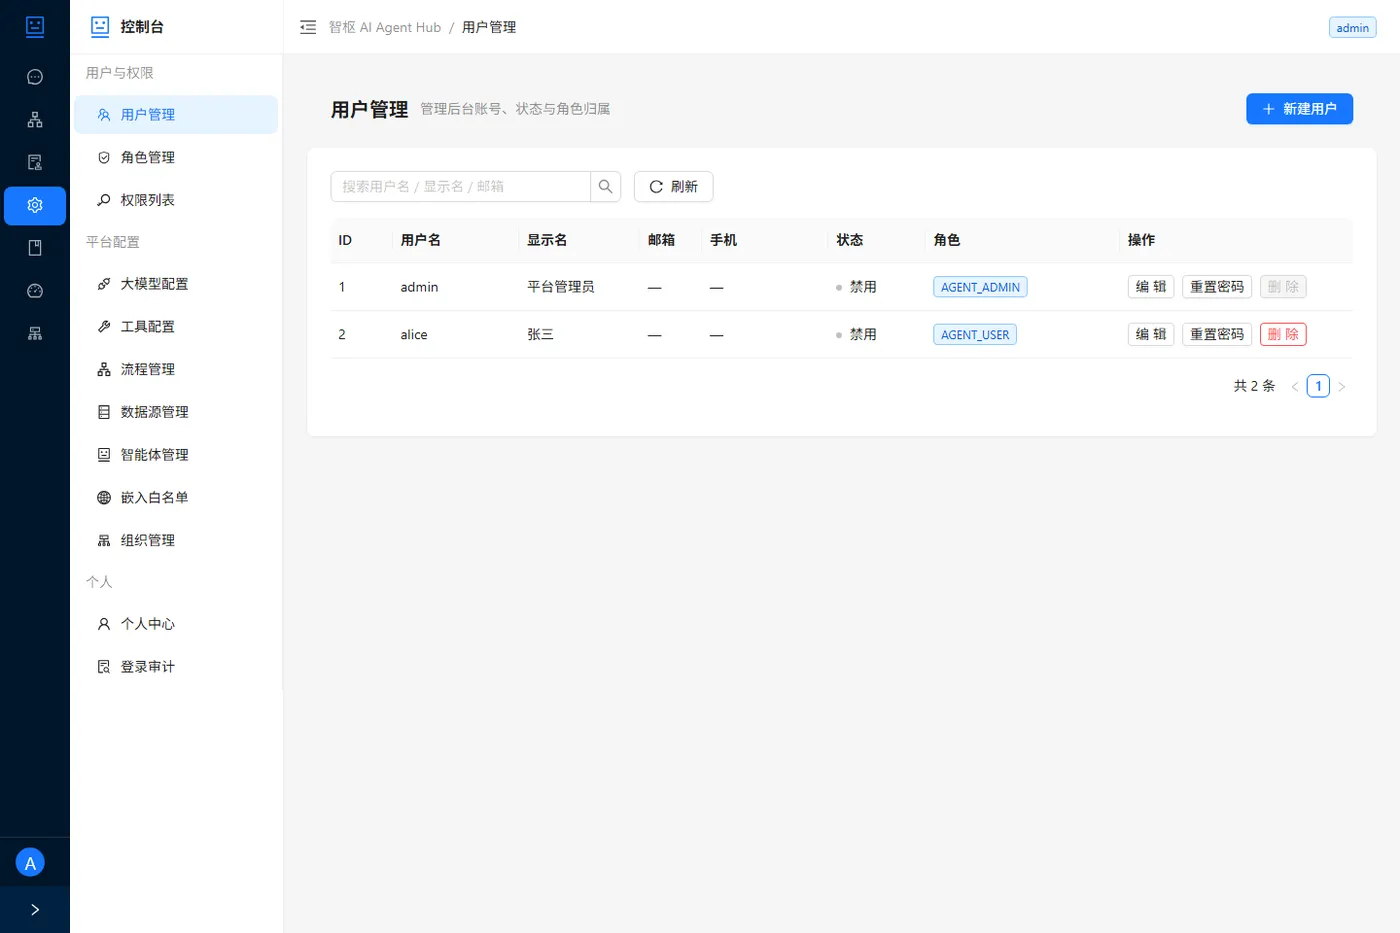Screen dimensions: 1400x933
Task: Focus the user search input field
Action: click(x=460, y=187)
